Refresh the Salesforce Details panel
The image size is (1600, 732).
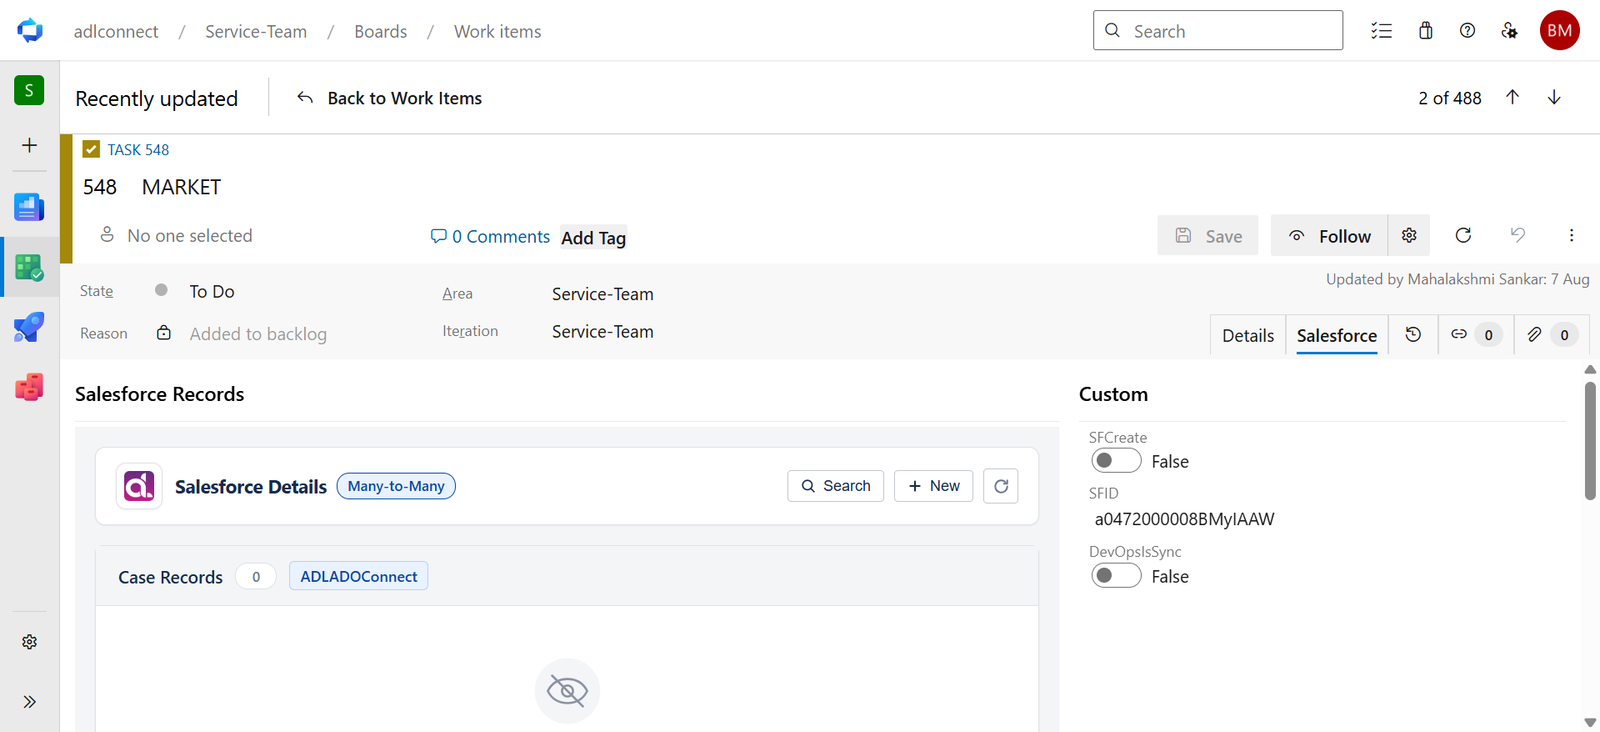1001,486
